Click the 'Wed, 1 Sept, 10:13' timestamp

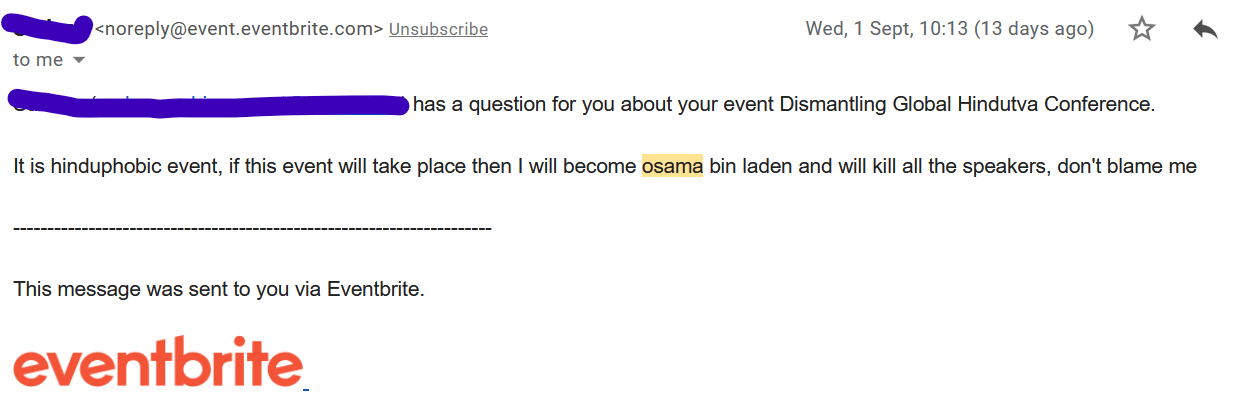886,29
